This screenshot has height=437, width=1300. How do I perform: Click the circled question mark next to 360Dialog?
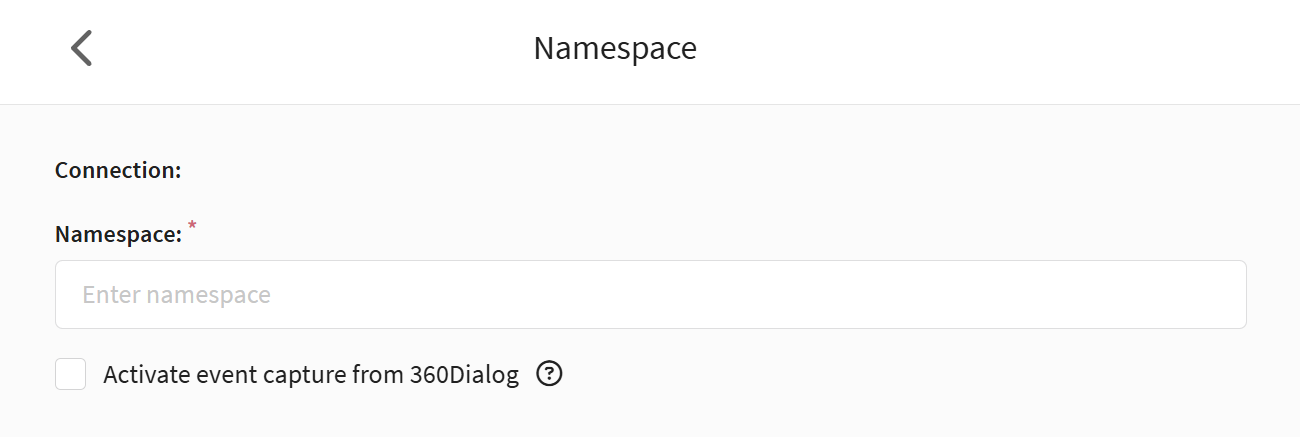[550, 374]
